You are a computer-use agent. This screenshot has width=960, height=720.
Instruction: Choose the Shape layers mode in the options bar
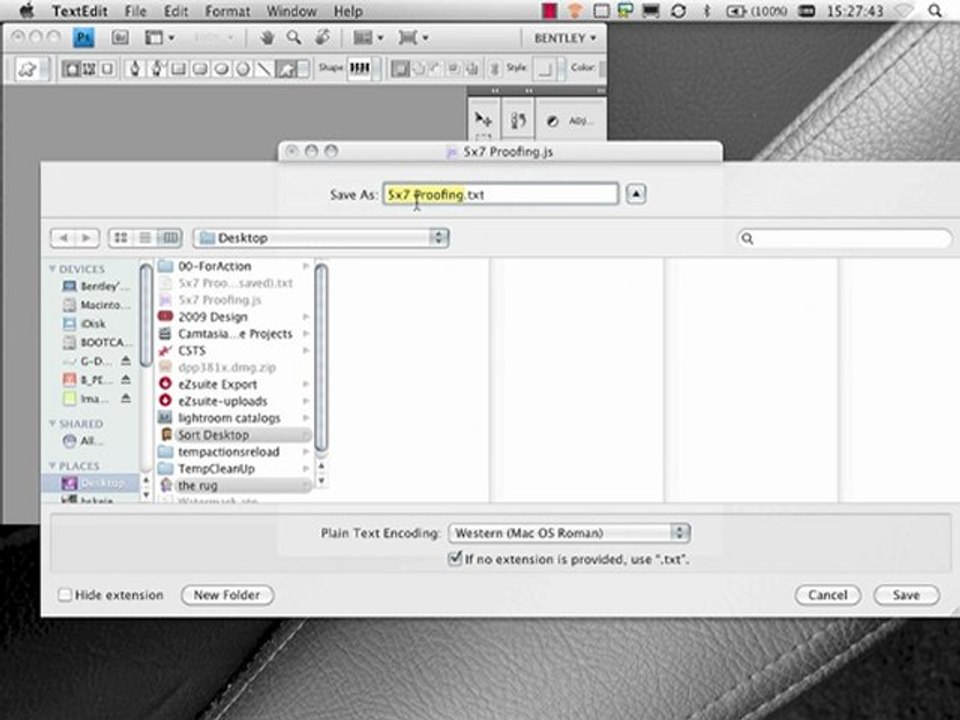[x=72, y=69]
